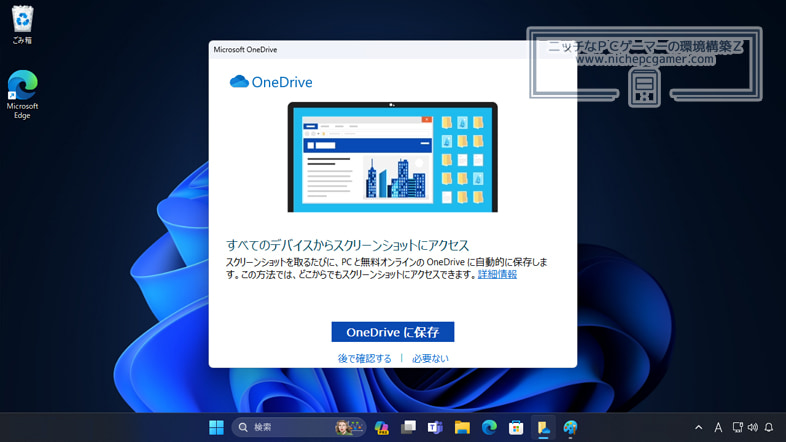Select 必要ない link in OneDrive dialog

(x=430, y=358)
